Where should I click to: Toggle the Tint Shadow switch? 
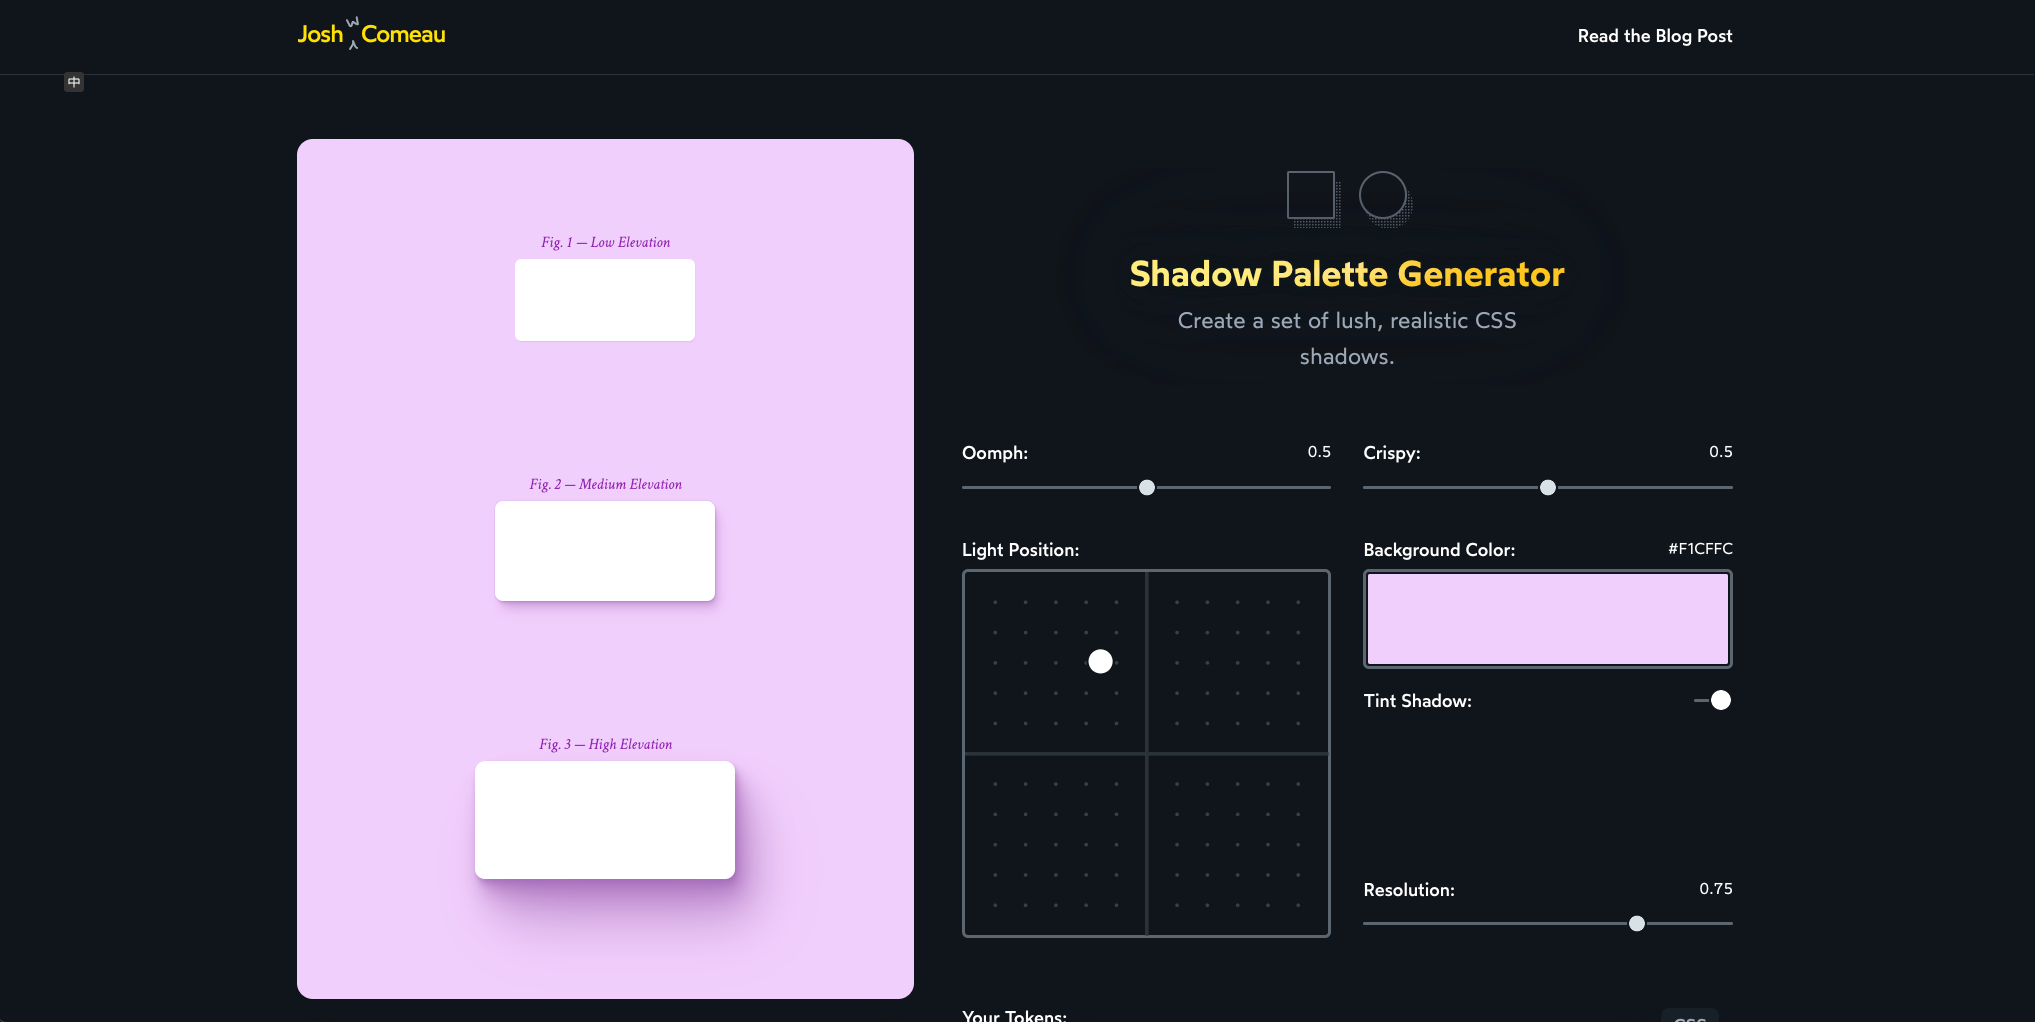tap(1713, 700)
